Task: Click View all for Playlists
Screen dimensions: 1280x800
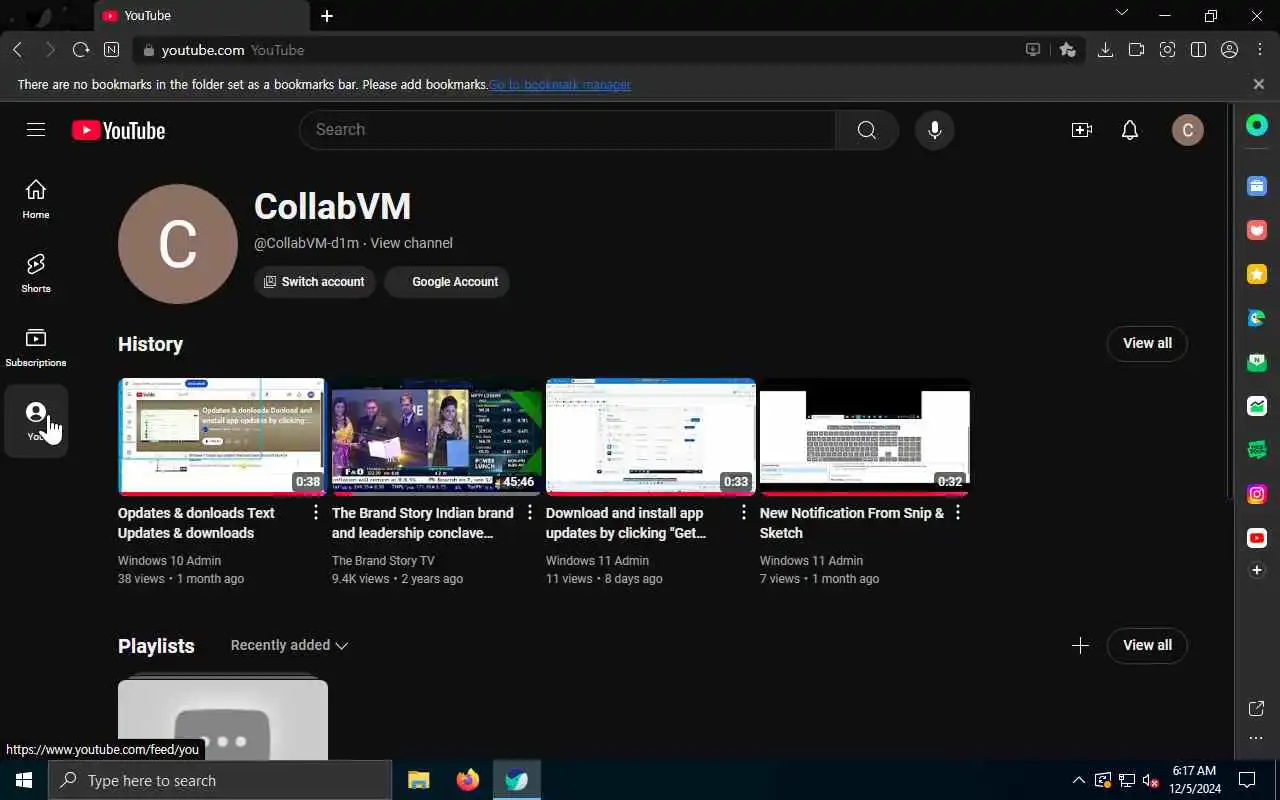Action: 1147,646
